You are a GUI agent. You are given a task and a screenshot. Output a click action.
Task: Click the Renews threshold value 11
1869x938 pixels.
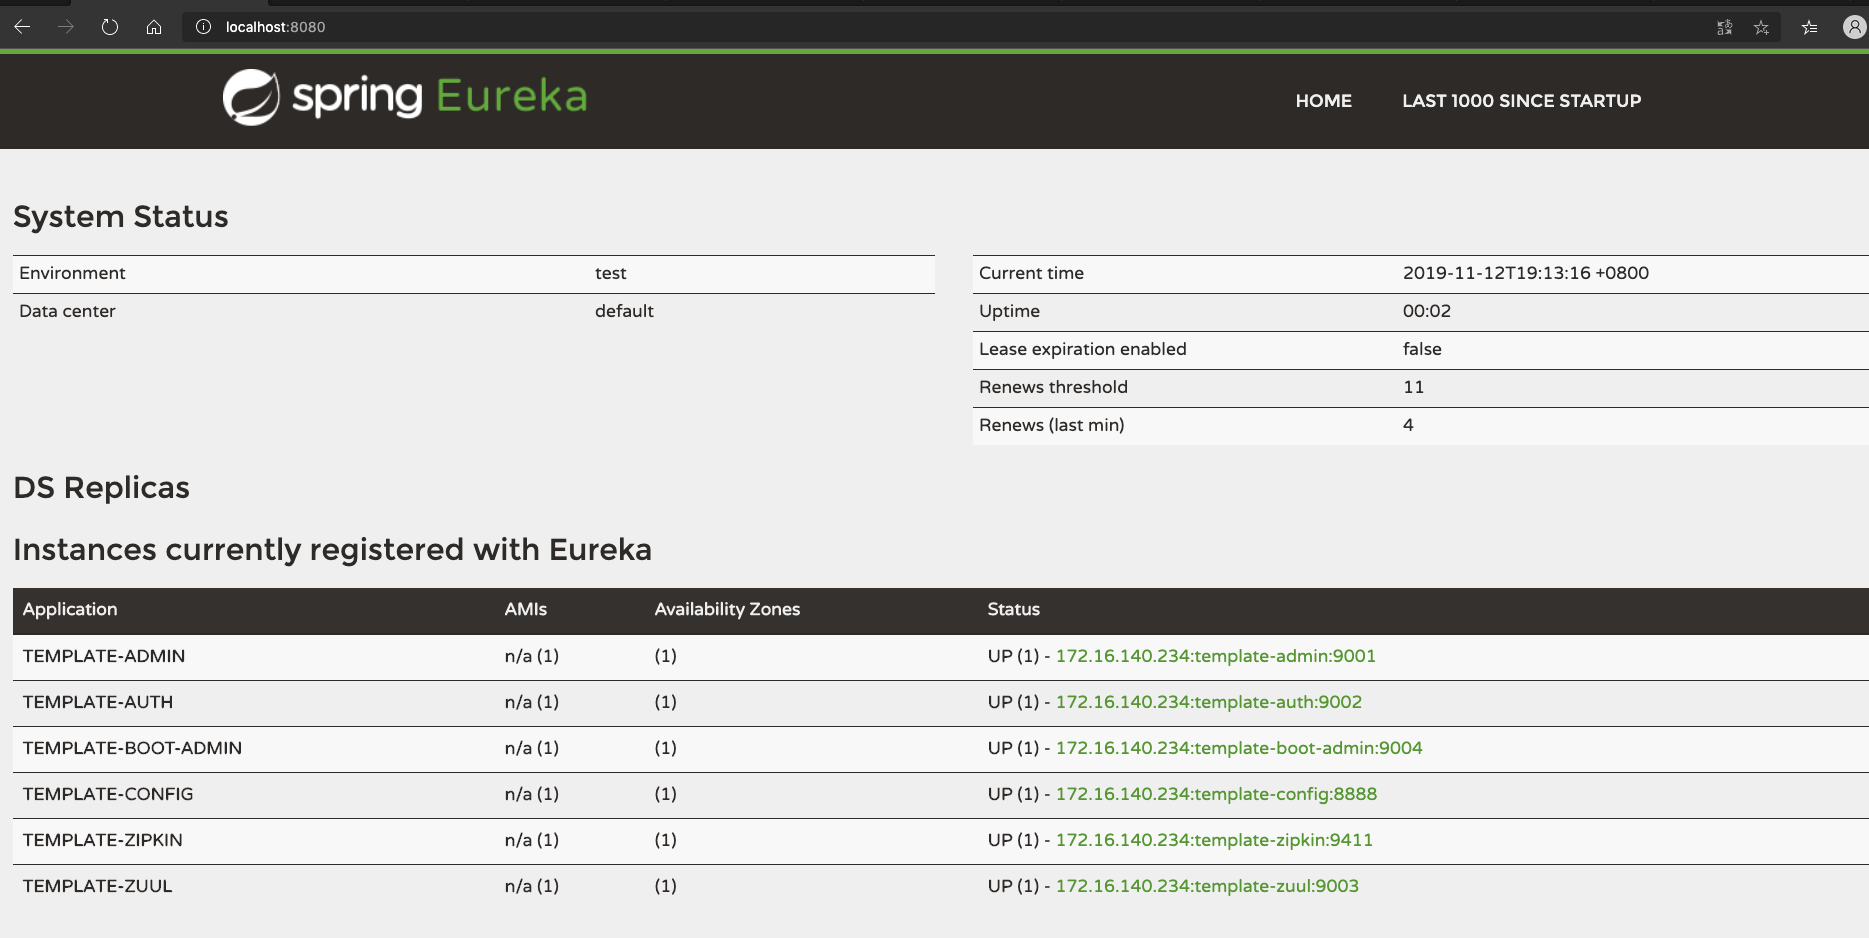click(1413, 388)
